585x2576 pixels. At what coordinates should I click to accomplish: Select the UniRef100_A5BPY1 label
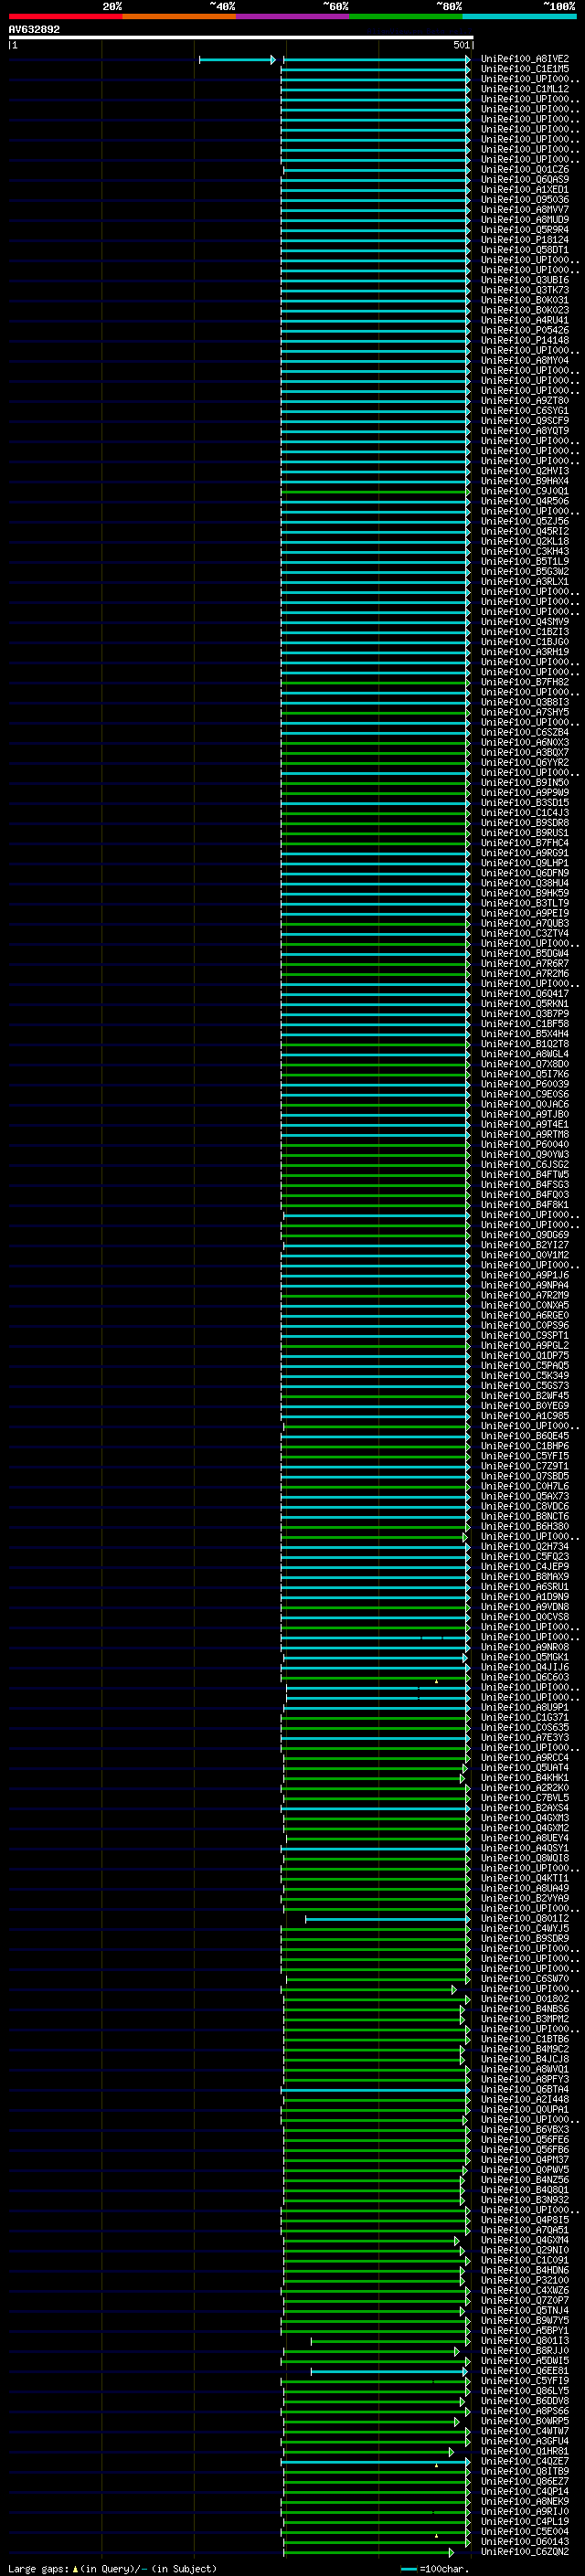coord(525,2330)
